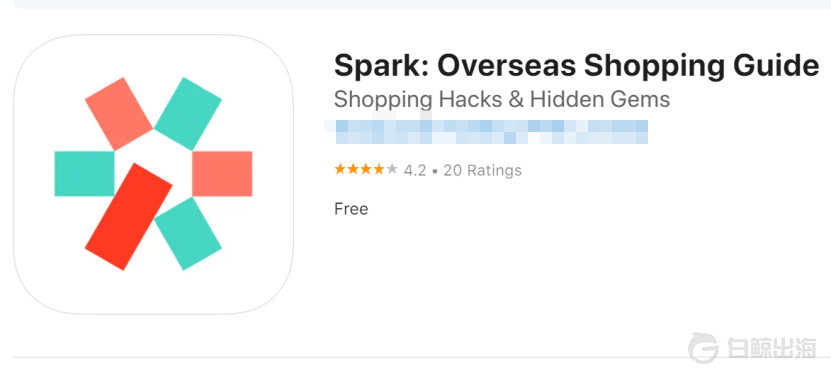Image resolution: width=831 pixels, height=379 pixels.
Task: Click the grey fifth rating star
Action: coord(392,169)
